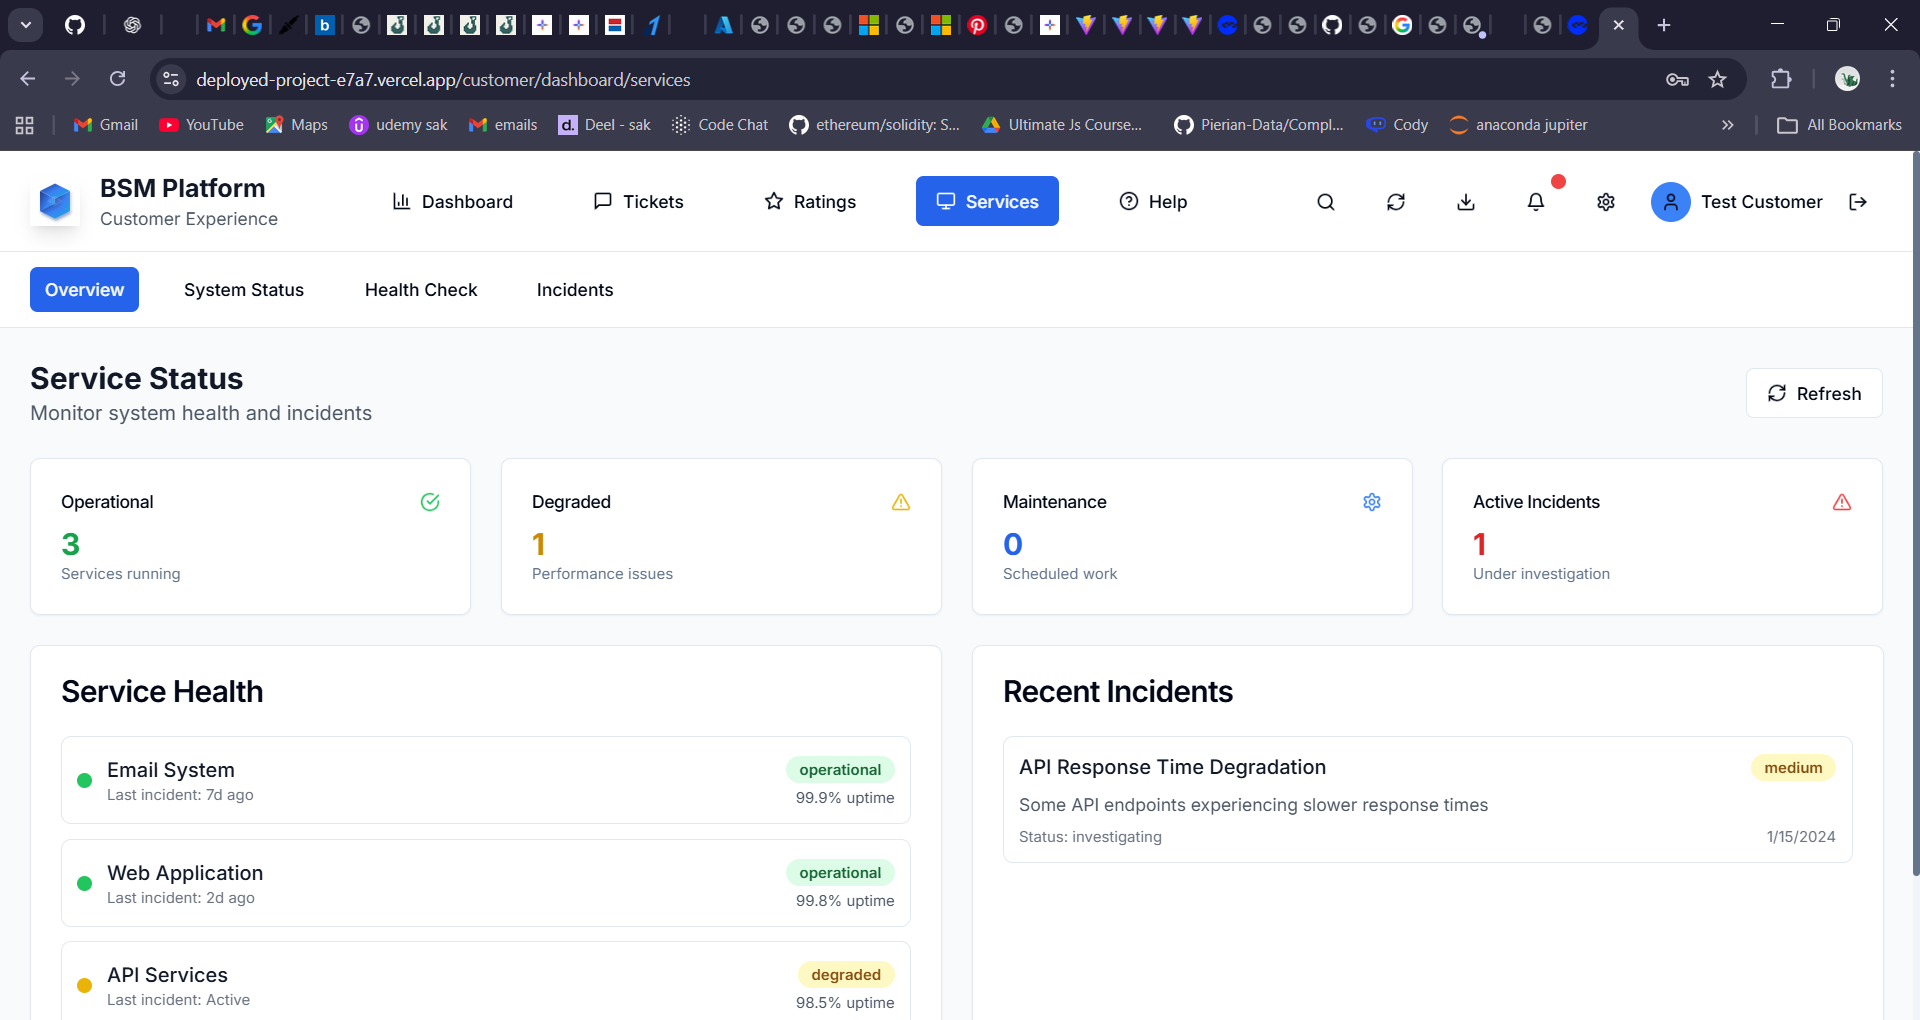Screen dimensions: 1920x1020
Task: Open the Degraded summary card
Action: (x=721, y=537)
